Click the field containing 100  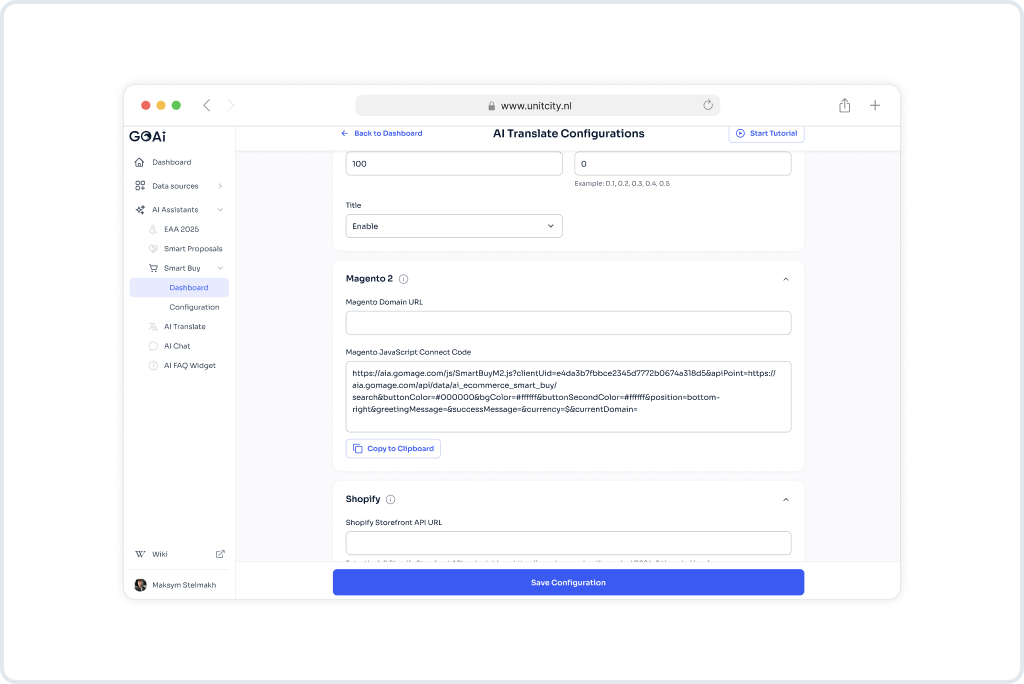pos(454,163)
